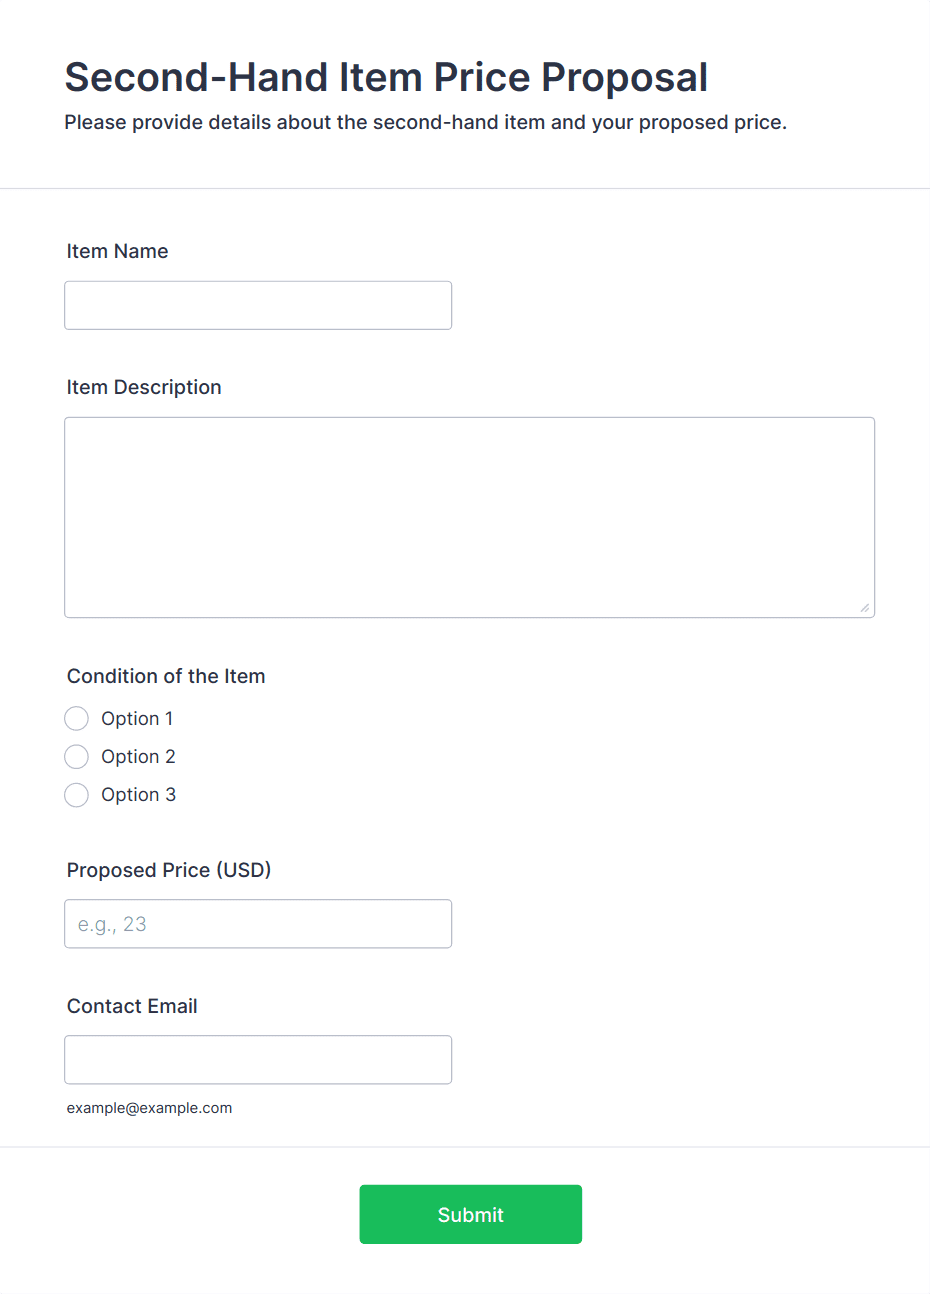Click the "Option 1" label text
The width and height of the screenshot is (930, 1294).
point(137,719)
